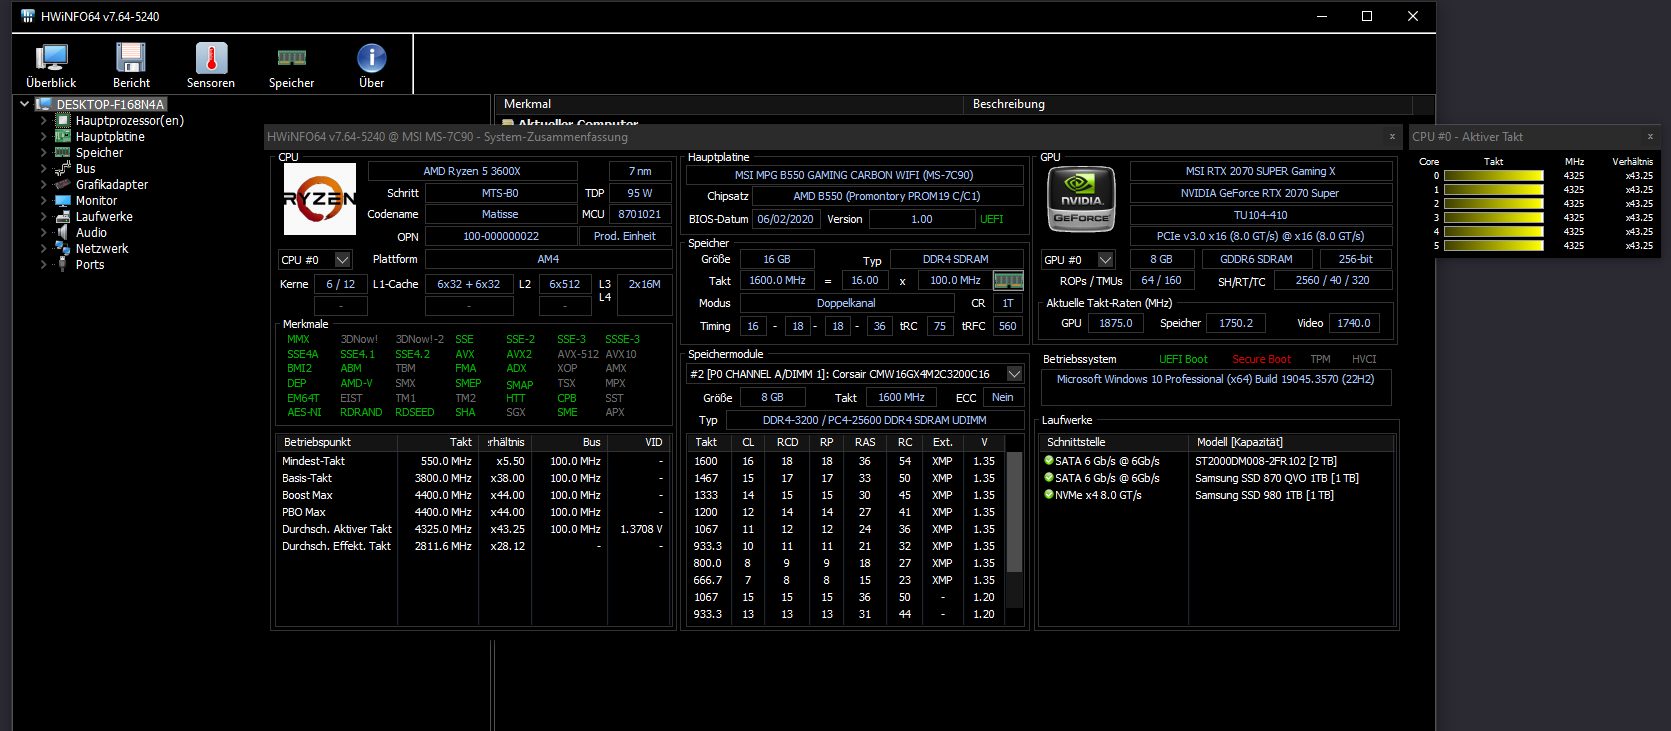Click the Merkmal column header

729,104
